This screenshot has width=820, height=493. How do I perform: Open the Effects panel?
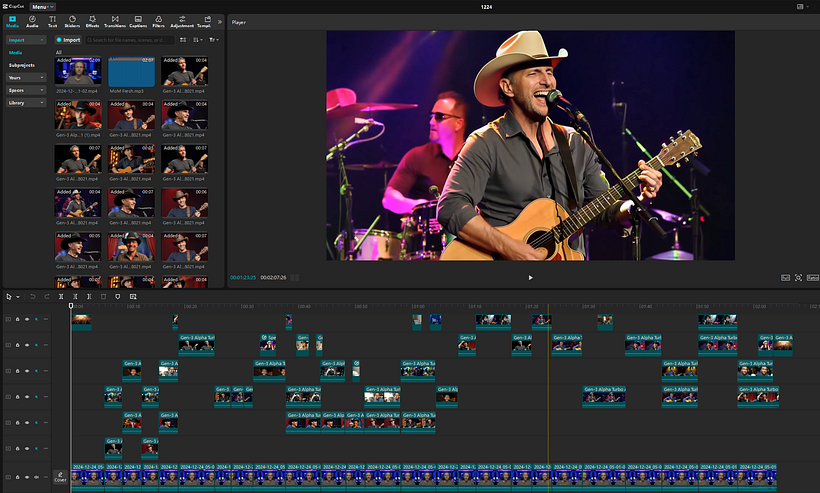92,21
